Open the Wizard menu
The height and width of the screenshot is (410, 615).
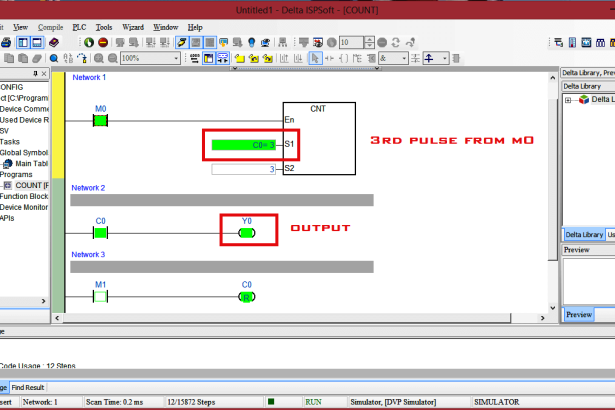pyautogui.click(x=133, y=27)
